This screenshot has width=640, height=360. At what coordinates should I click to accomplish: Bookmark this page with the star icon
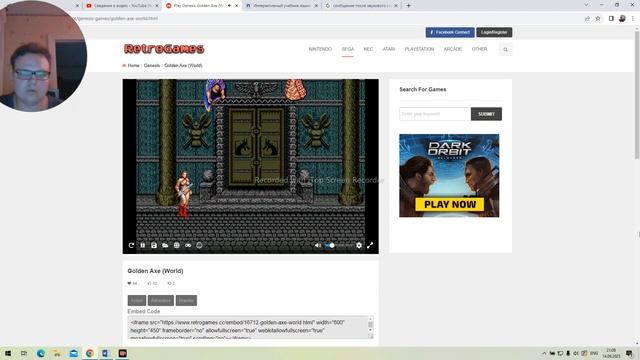pos(598,18)
